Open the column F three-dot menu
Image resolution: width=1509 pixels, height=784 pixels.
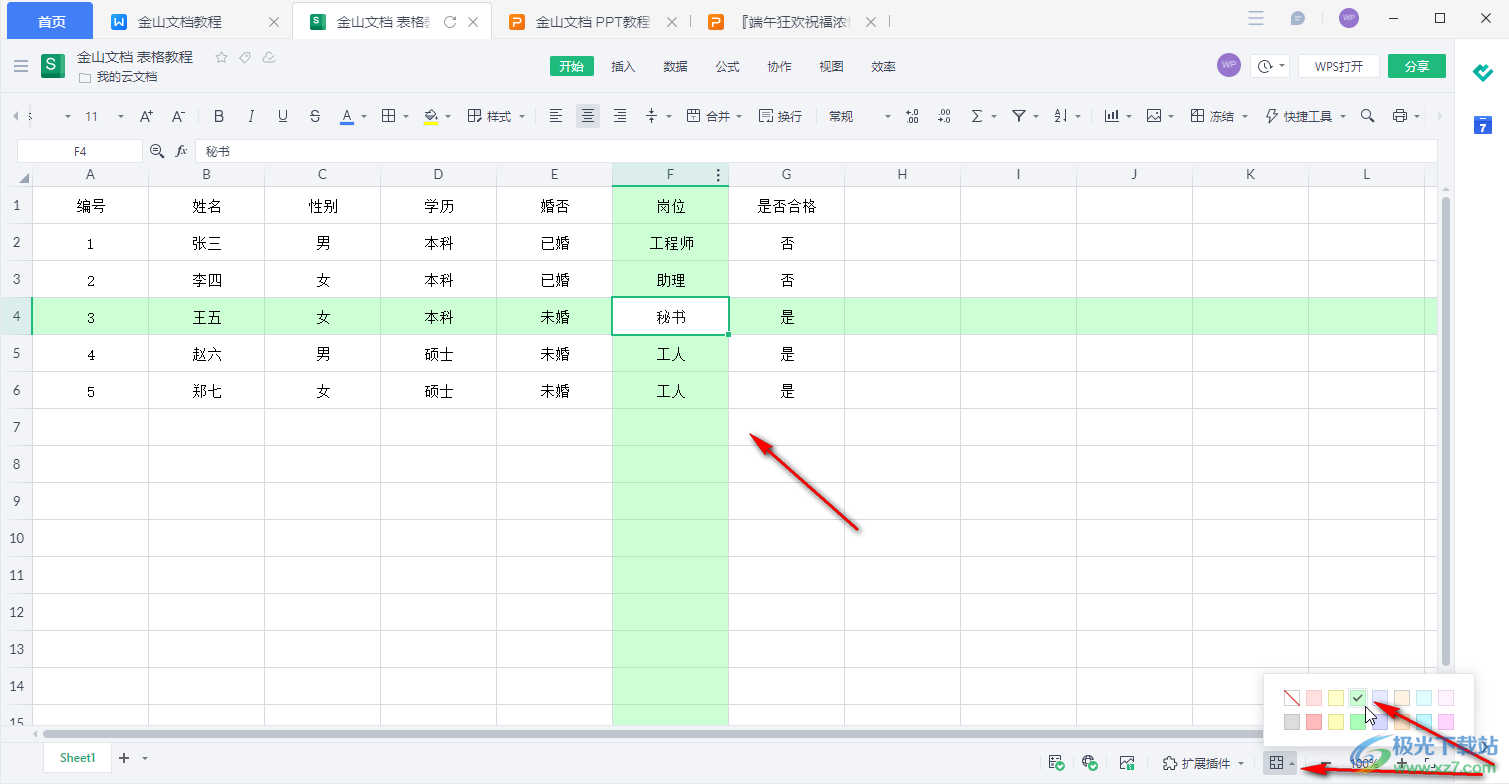coord(718,175)
